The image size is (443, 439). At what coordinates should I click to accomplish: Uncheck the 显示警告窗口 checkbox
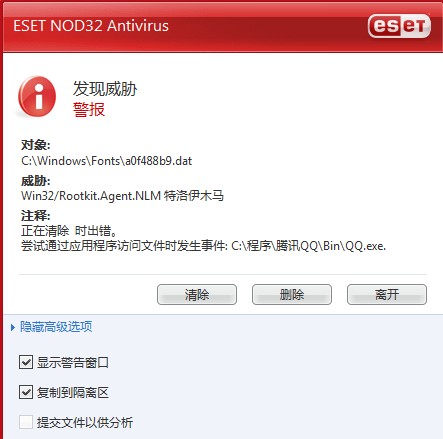26,362
